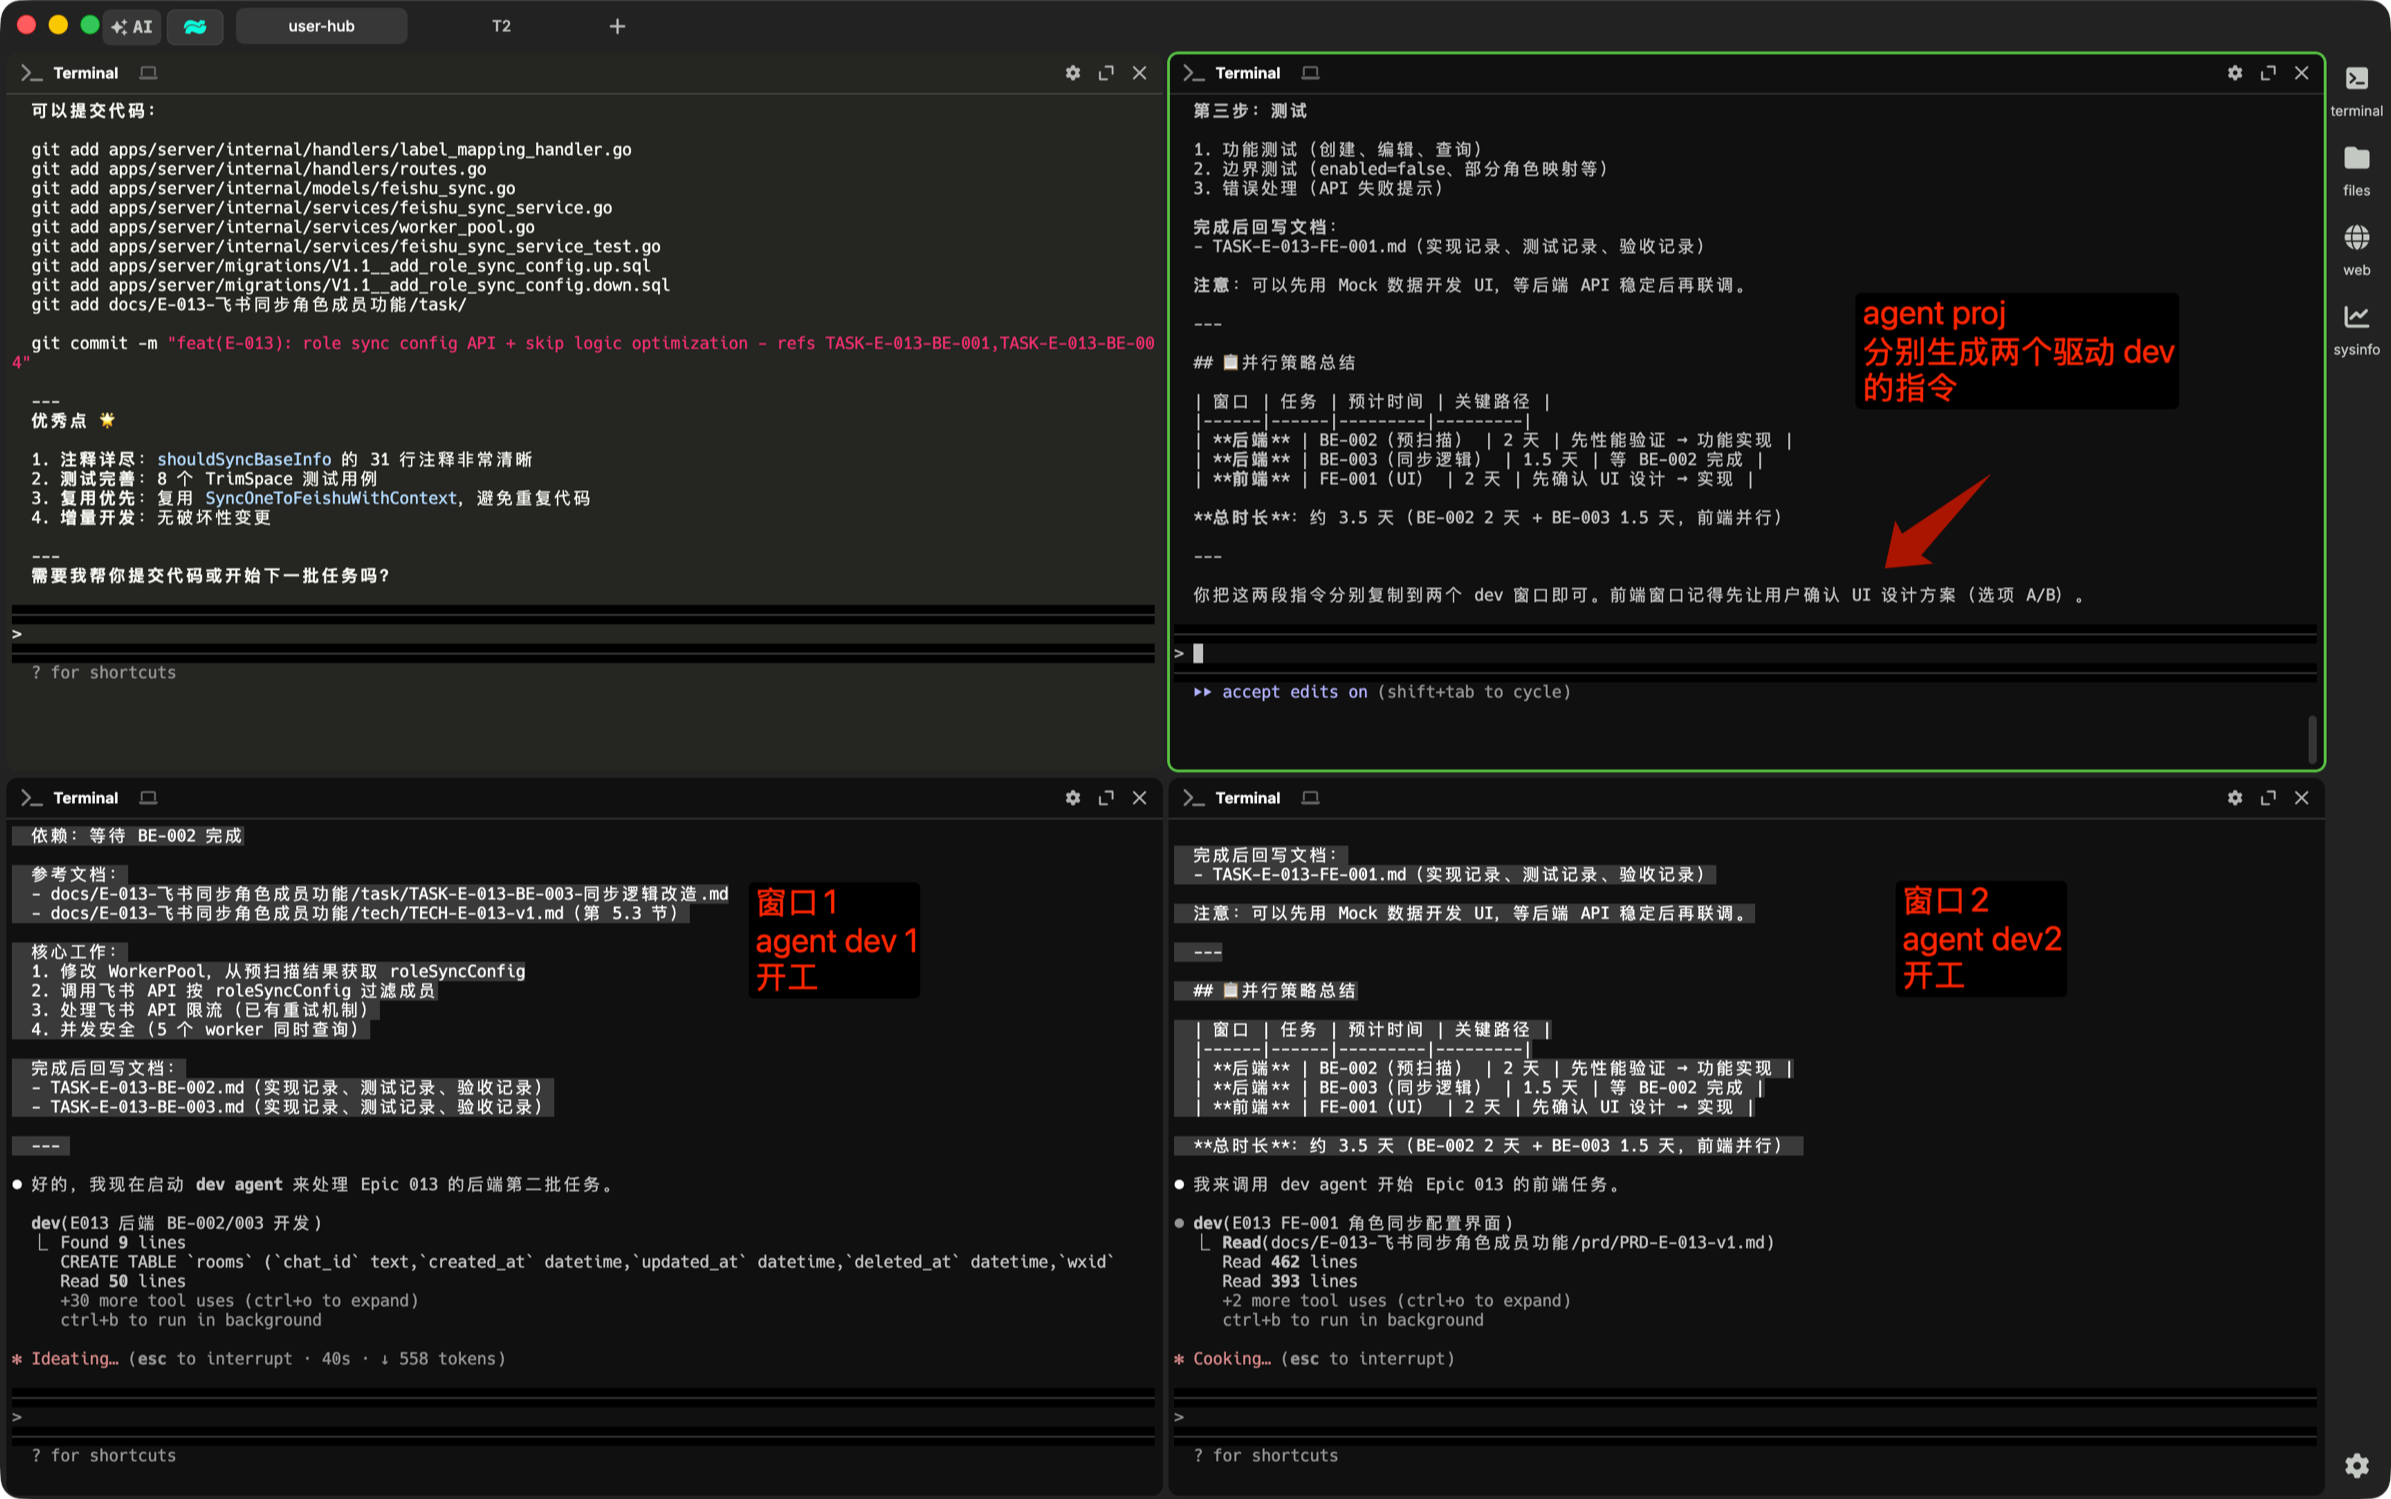The height and width of the screenshot is (1499, 2391).
Task: Click the AI sparkle button in title bar
Action: tap(132, 26)
